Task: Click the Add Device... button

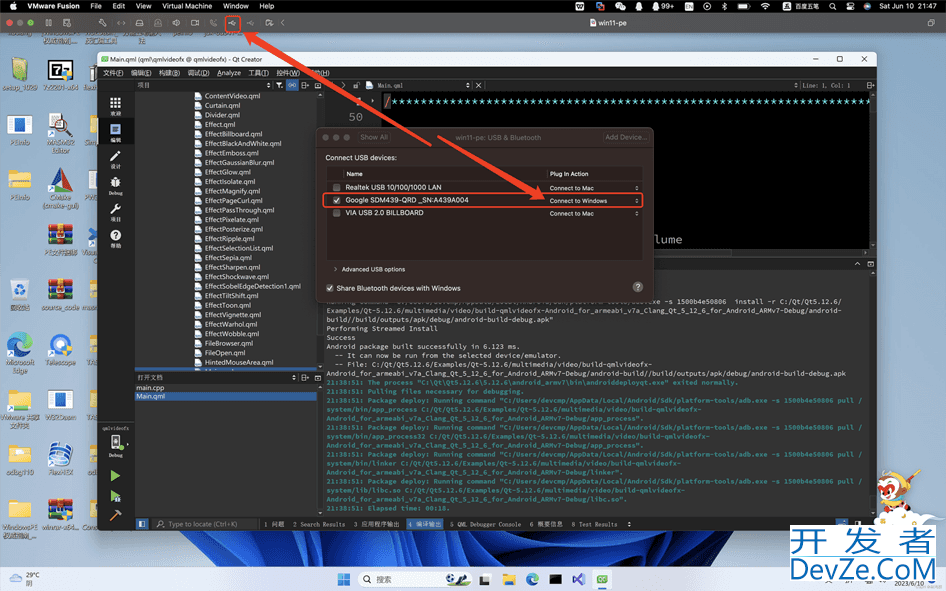Action: [x=626, y=137]
